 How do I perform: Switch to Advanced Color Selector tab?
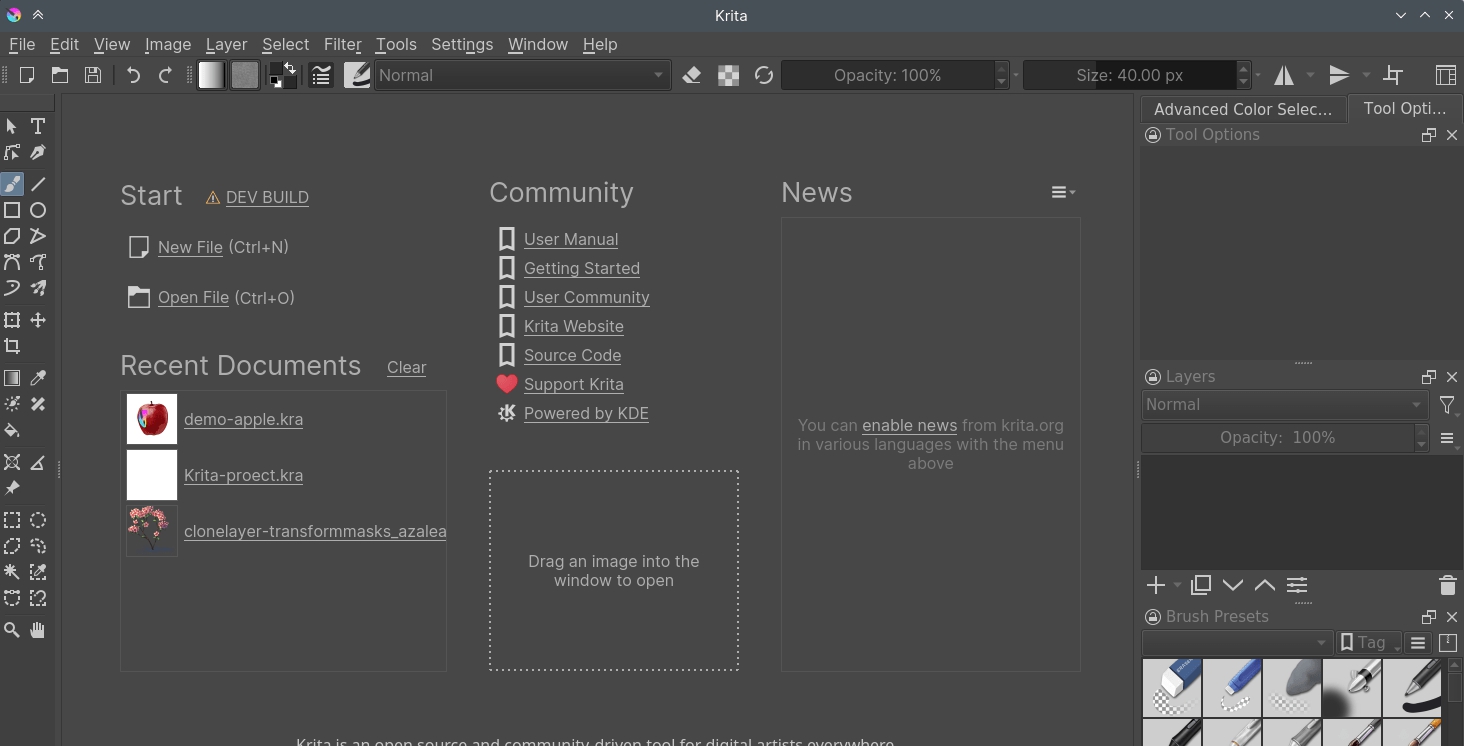point(1242,110)
